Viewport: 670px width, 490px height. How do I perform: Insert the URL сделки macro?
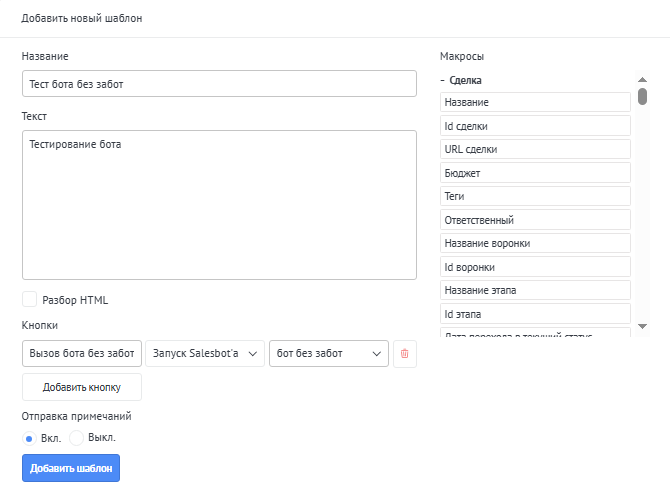(535, 149)
